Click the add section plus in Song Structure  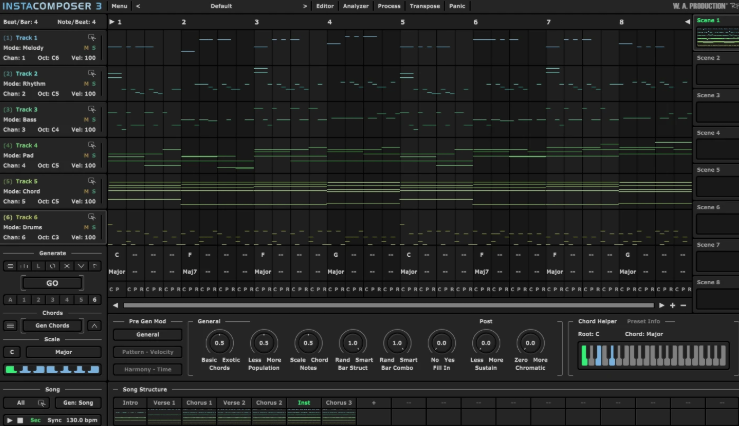click(x=373, y=402)
